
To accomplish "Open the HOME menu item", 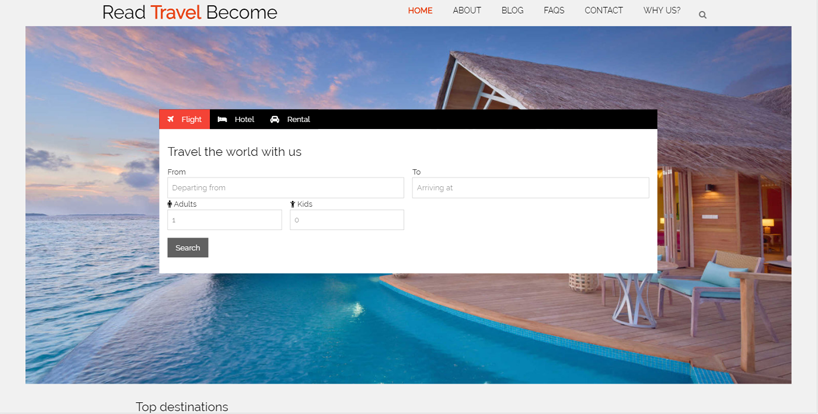I will 420,10.
